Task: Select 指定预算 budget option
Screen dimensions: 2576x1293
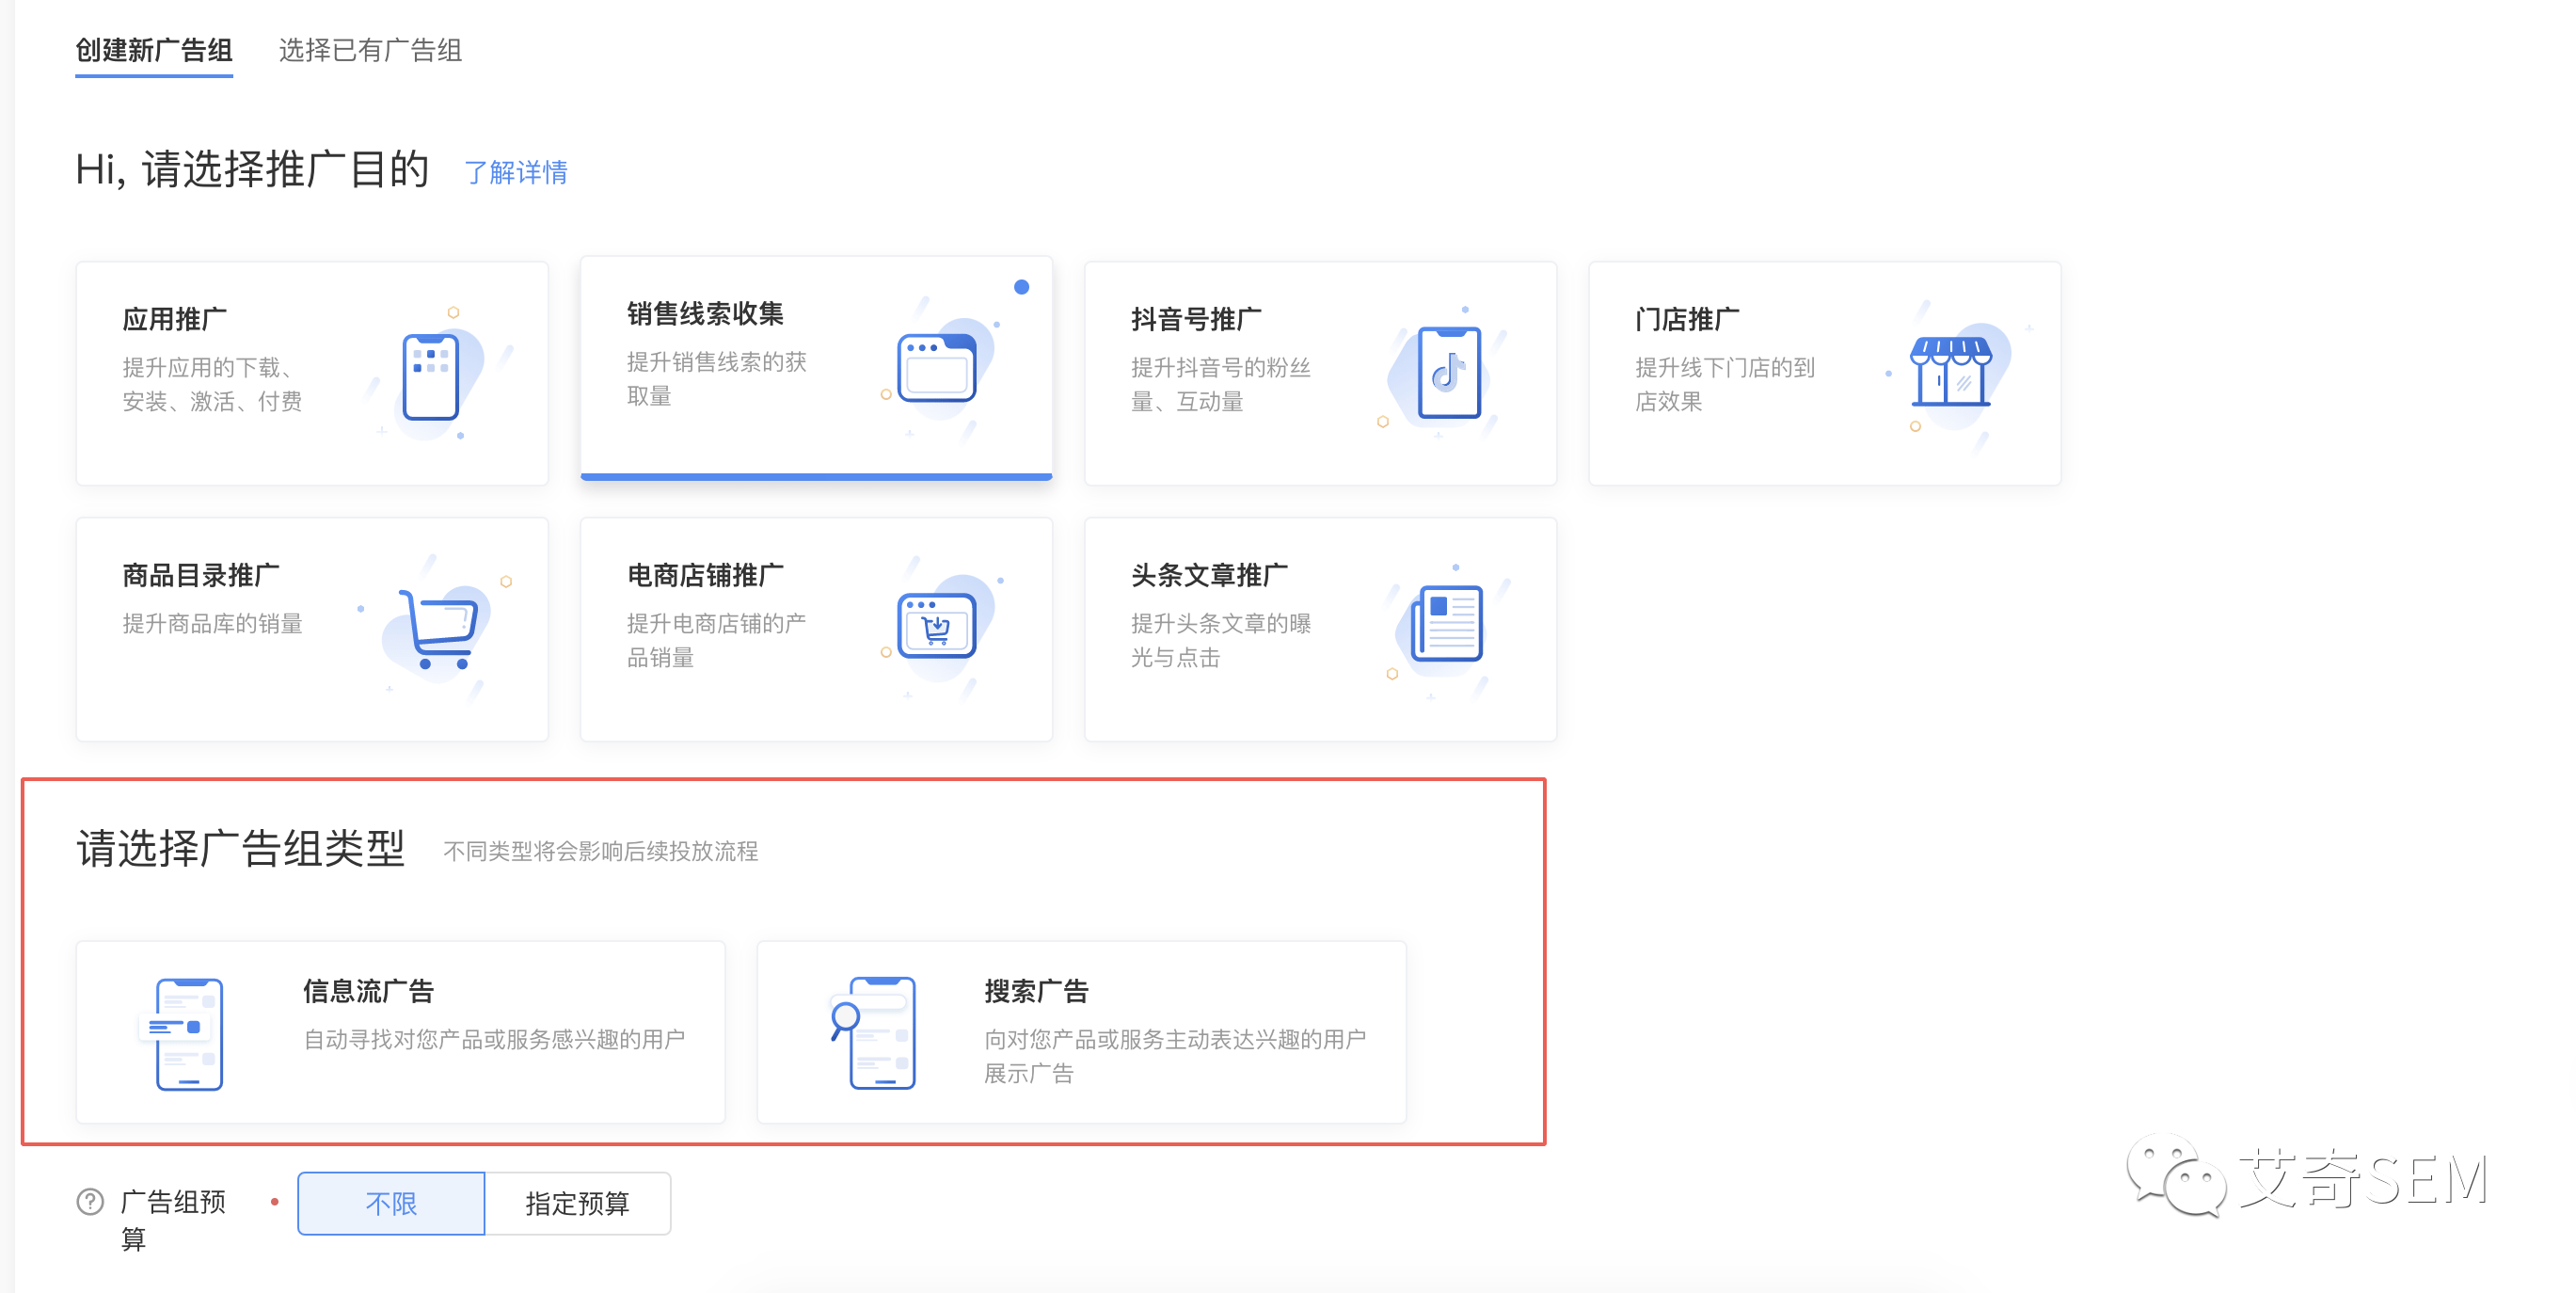Action: tap(577, 1203)
